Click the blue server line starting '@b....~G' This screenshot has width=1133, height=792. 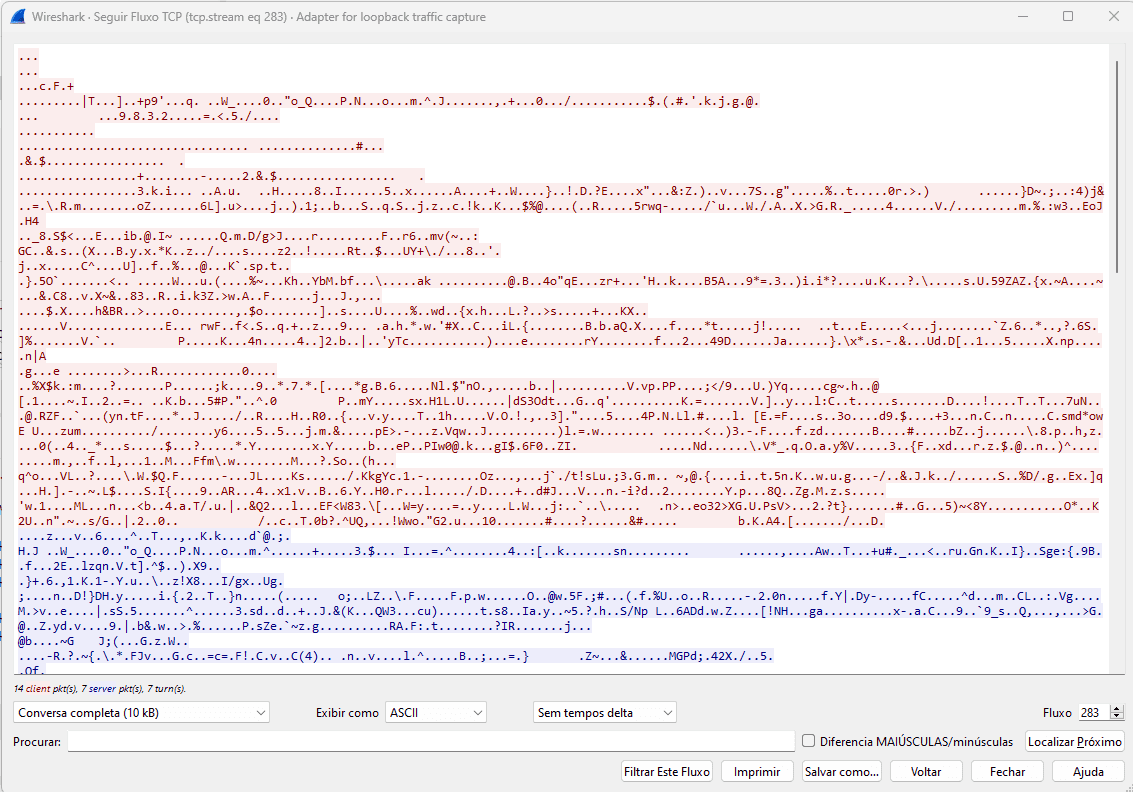[103, 641]
